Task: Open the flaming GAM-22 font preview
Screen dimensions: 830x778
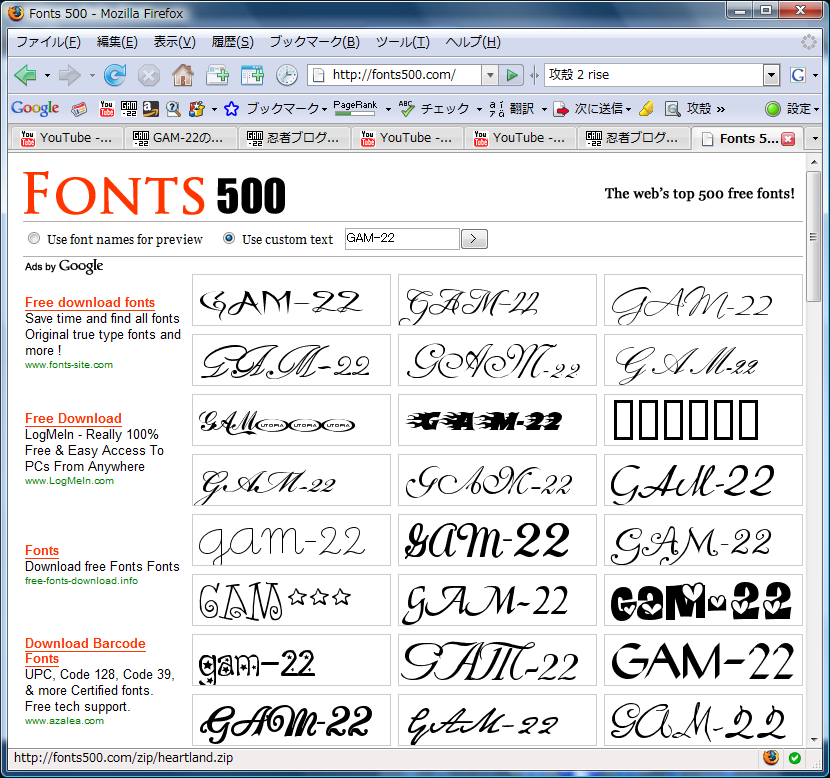Action: click(x=497, y=420)
